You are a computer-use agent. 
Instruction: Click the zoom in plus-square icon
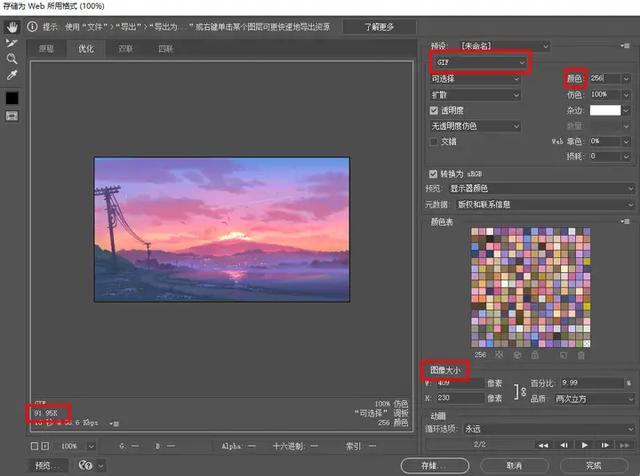click(45, 446)
